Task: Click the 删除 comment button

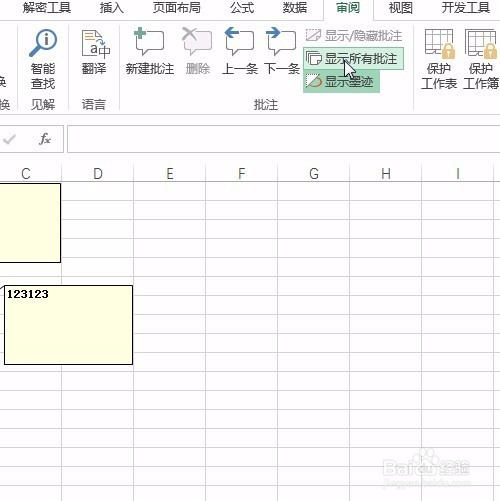Action: tap(198, 51)
